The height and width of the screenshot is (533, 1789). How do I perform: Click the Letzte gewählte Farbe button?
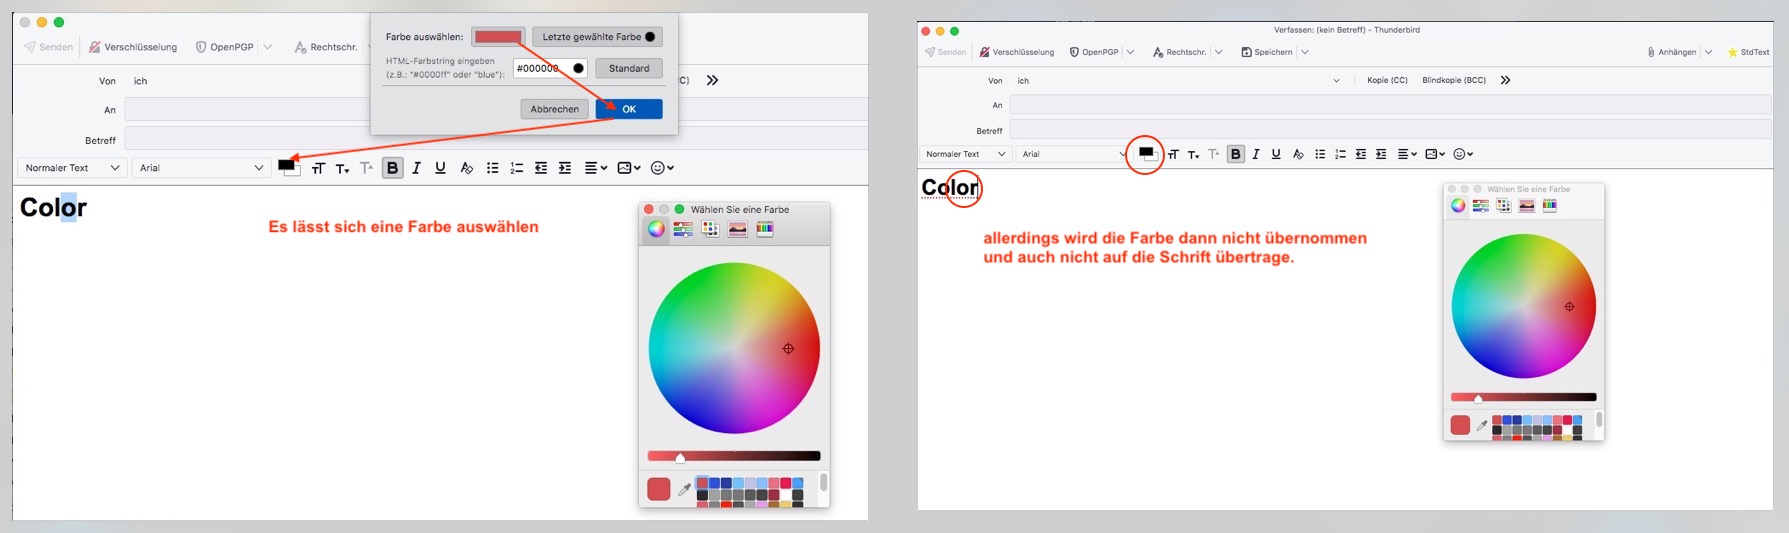[x=597, y=37]
